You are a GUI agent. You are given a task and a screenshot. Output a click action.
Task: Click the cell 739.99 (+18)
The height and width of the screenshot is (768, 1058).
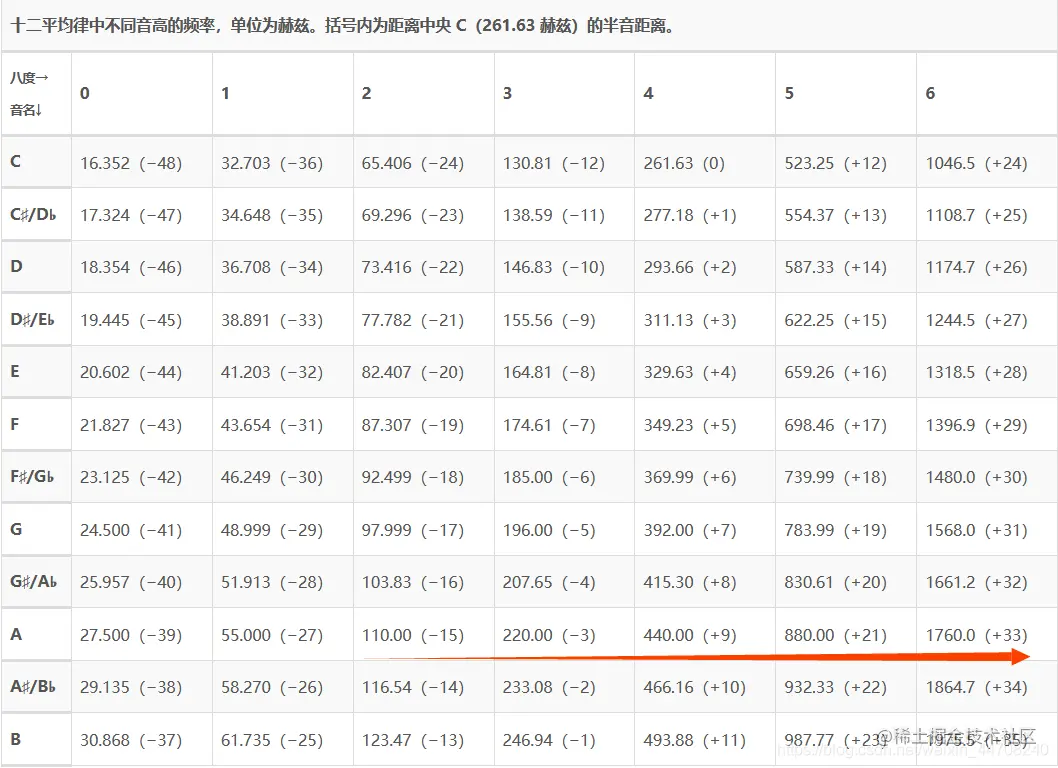(x=845, y=476)
